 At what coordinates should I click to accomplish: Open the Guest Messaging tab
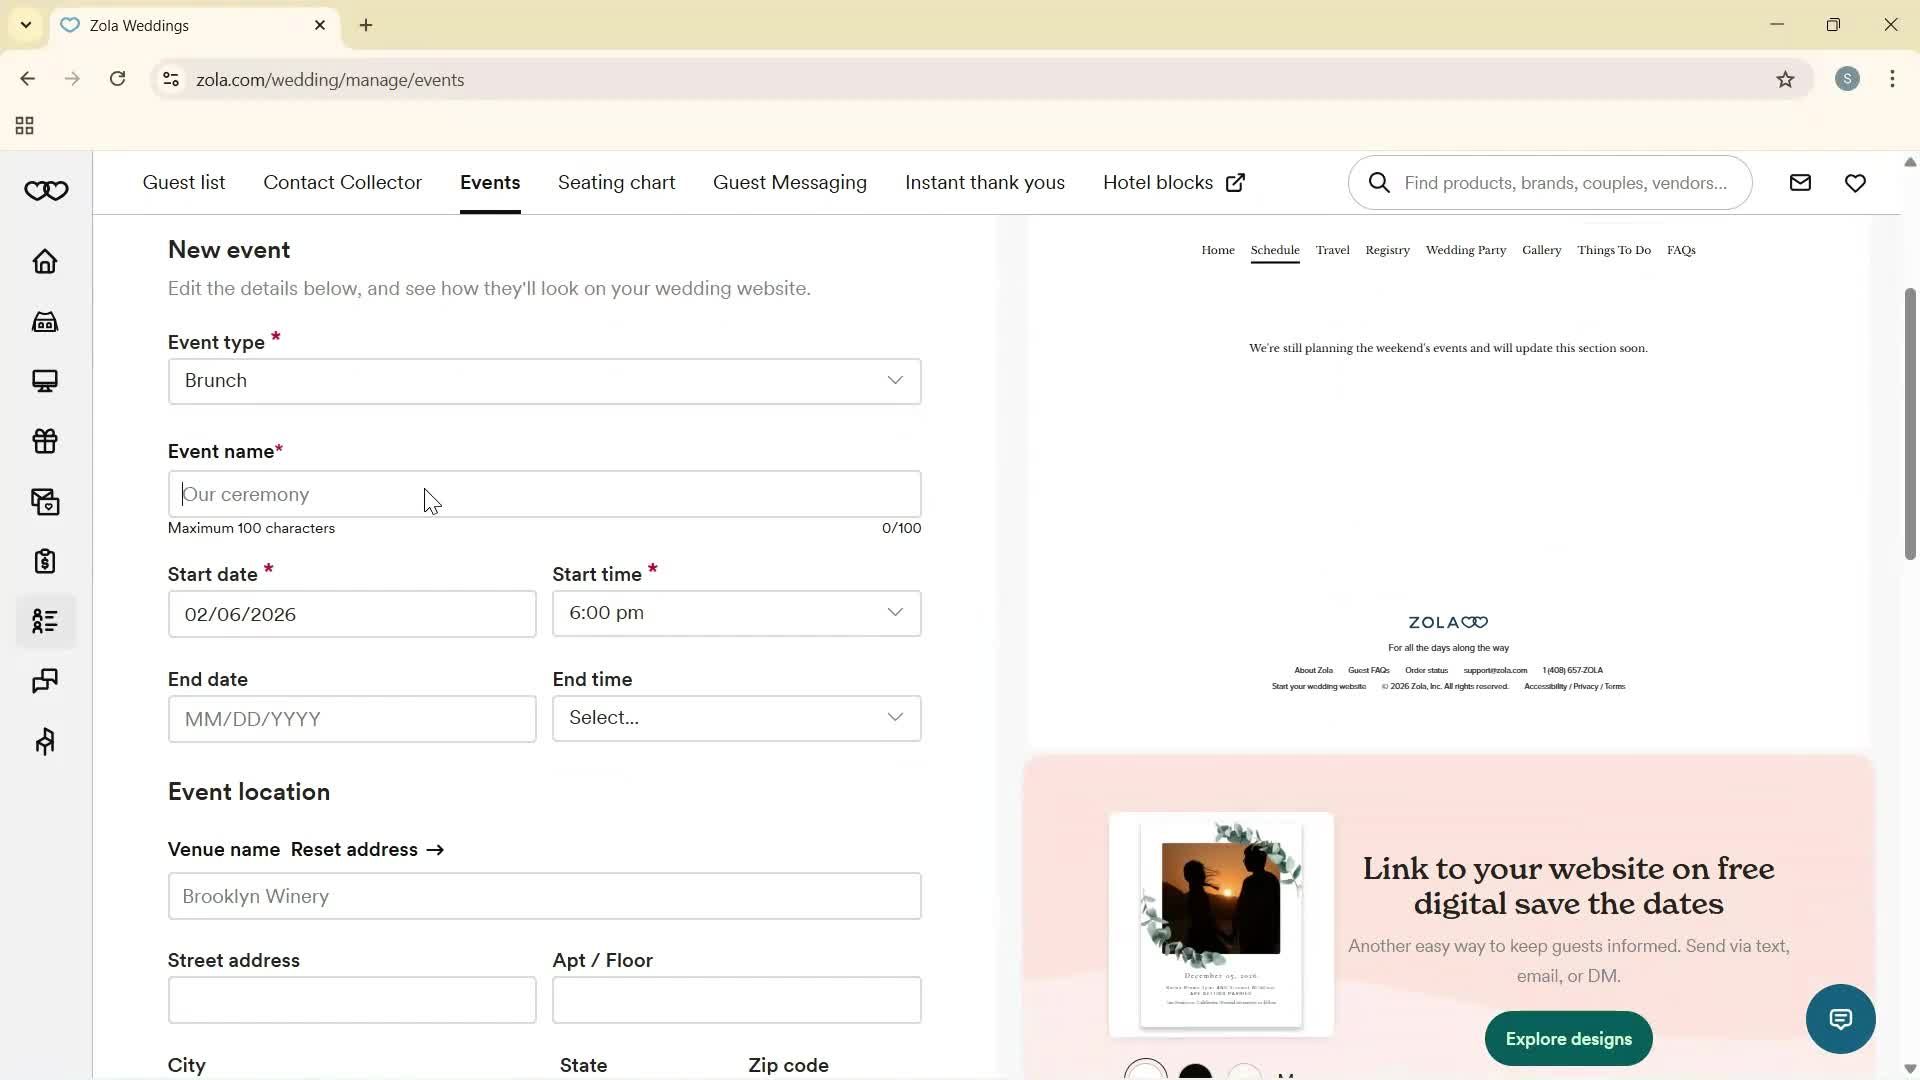pyautogui.click(x=790, y=182)
